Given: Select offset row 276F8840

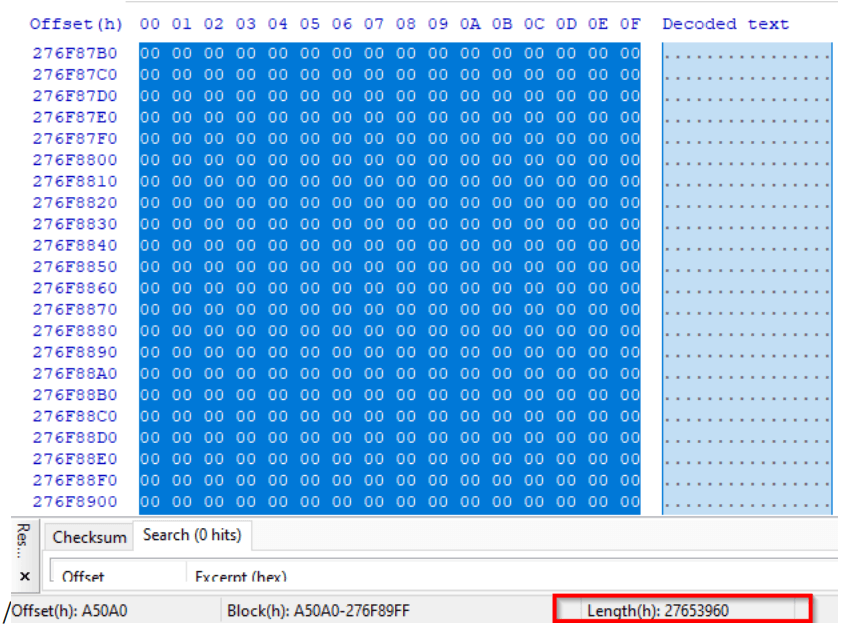Looking at the screenshot, I should click(75, 246).
